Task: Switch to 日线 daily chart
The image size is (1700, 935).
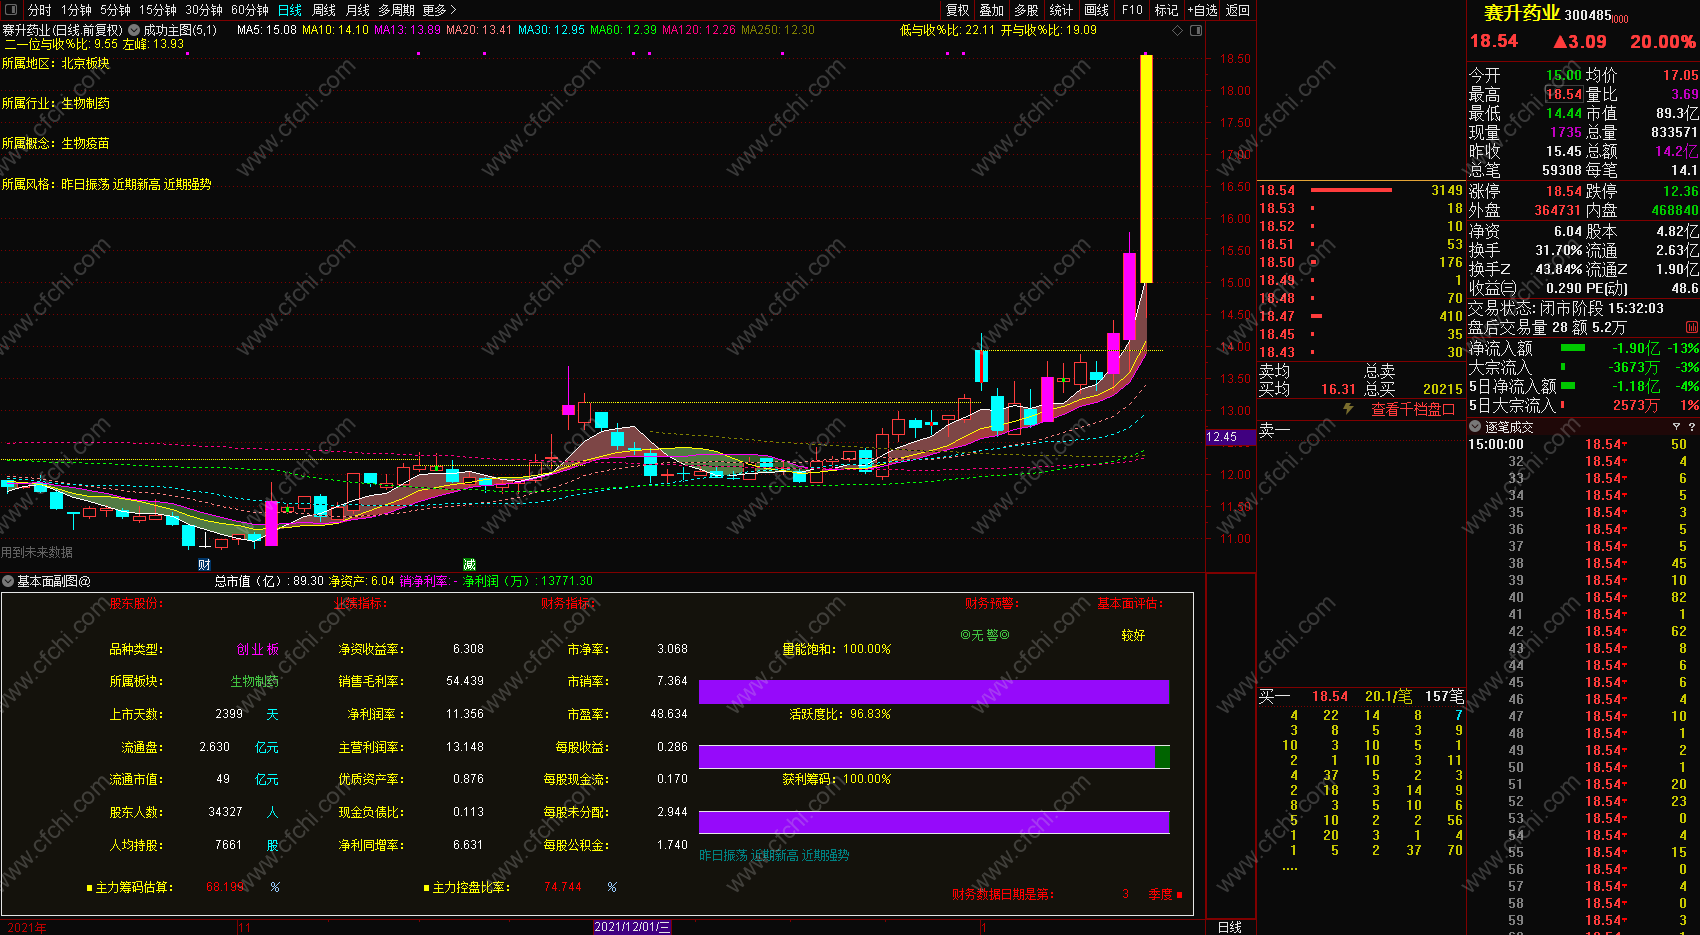Action: pos(290,10)
